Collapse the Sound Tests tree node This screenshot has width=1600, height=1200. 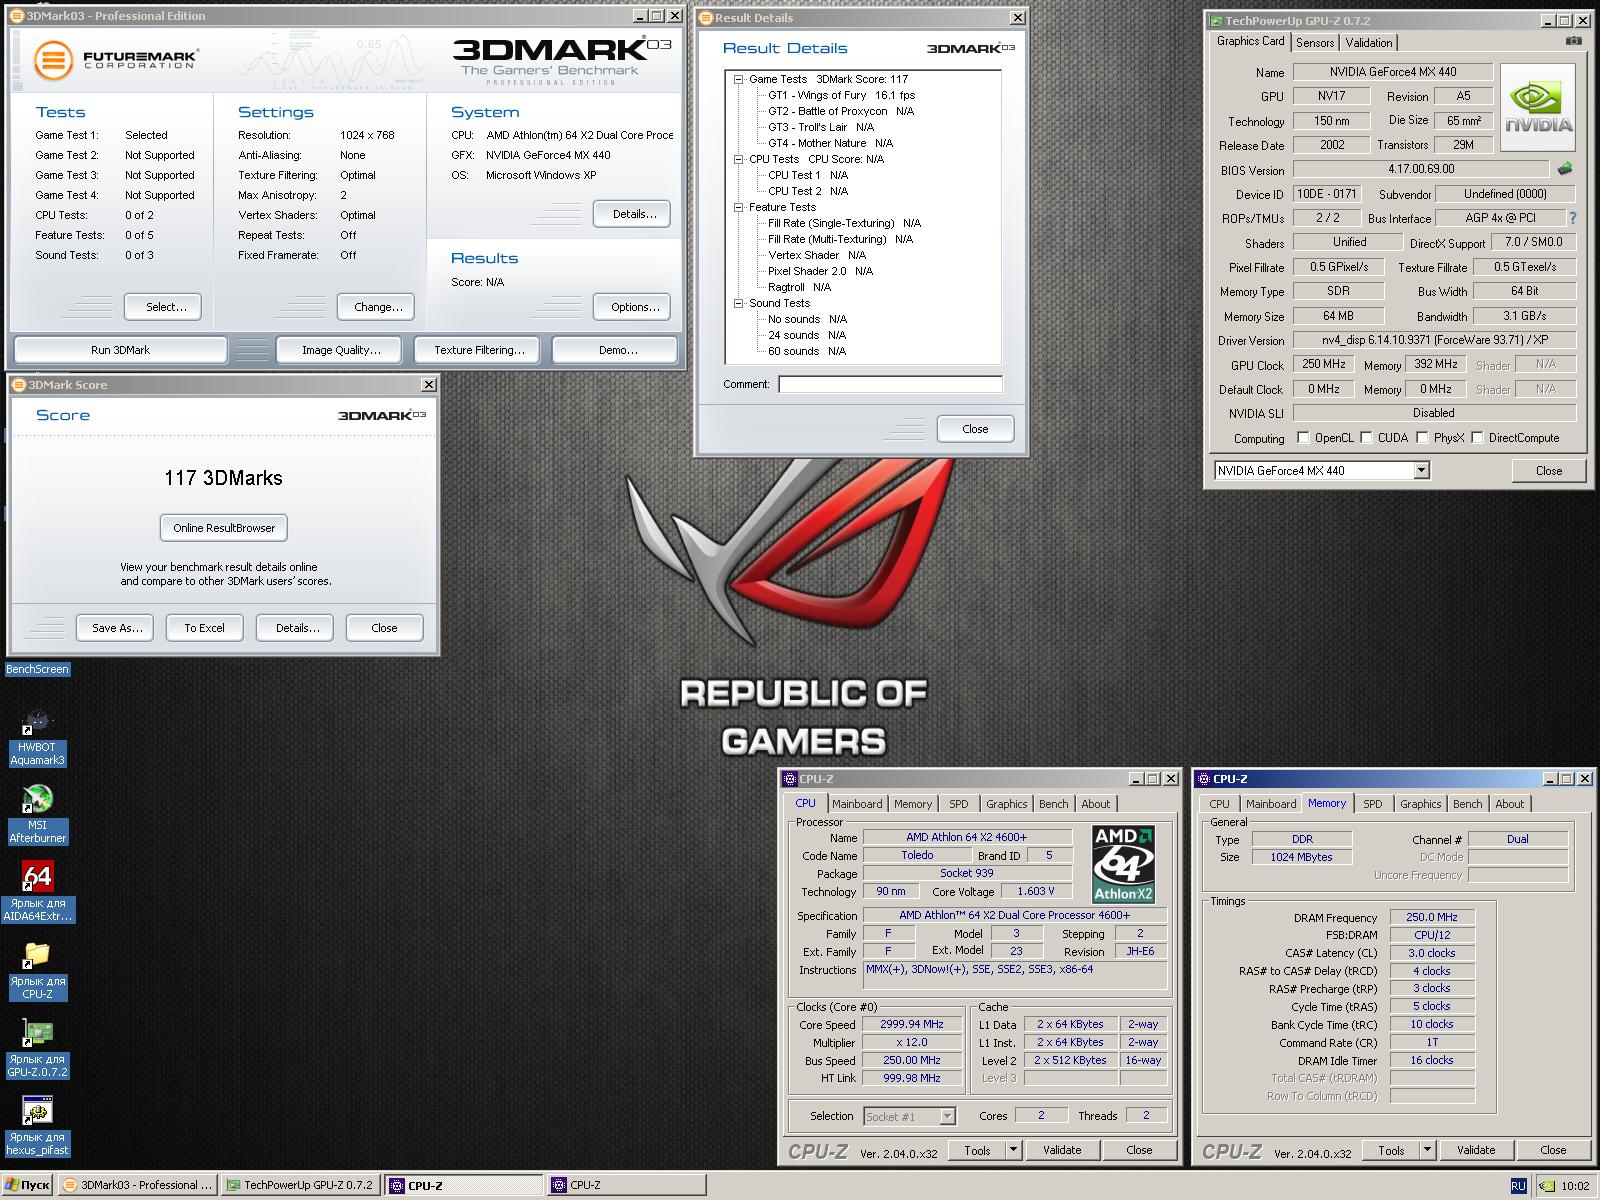(x=738, y=303)
